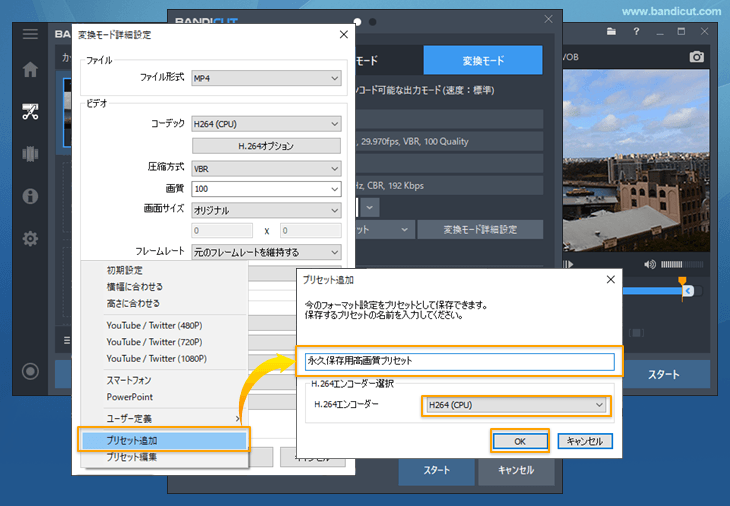Close the 変換モード詳細設定 dialog

[344, 34]
